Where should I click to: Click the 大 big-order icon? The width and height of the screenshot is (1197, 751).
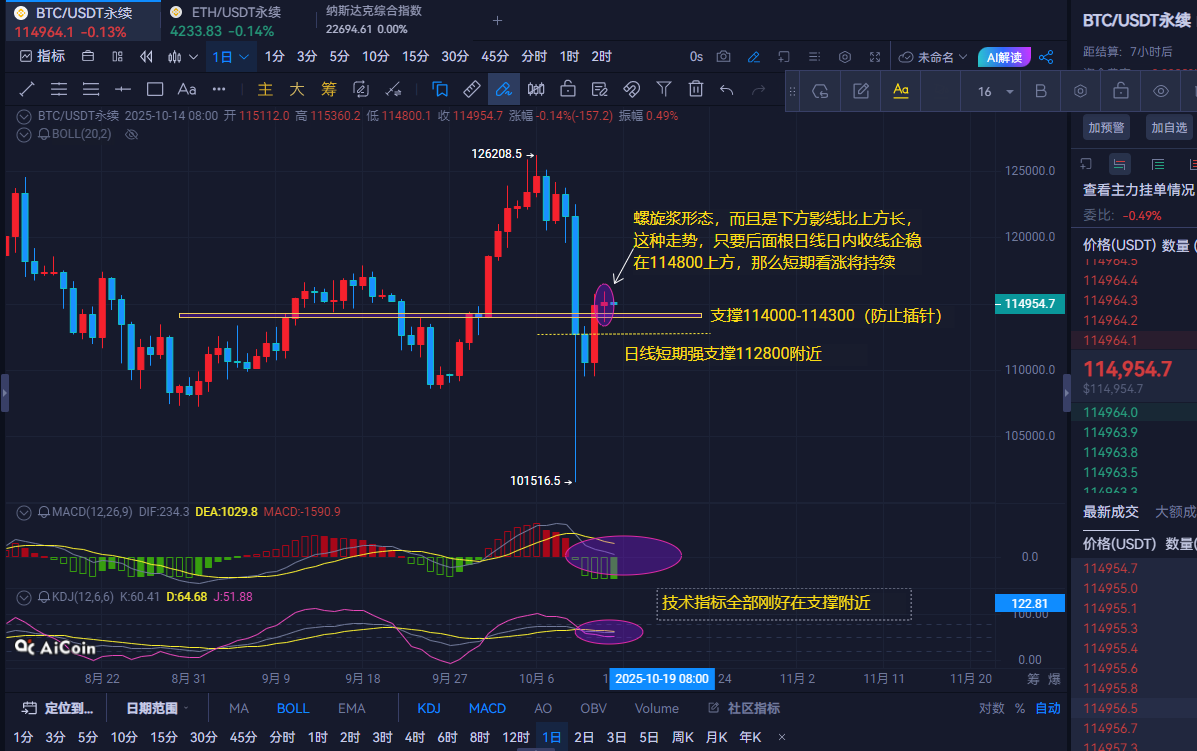point(297,89)
